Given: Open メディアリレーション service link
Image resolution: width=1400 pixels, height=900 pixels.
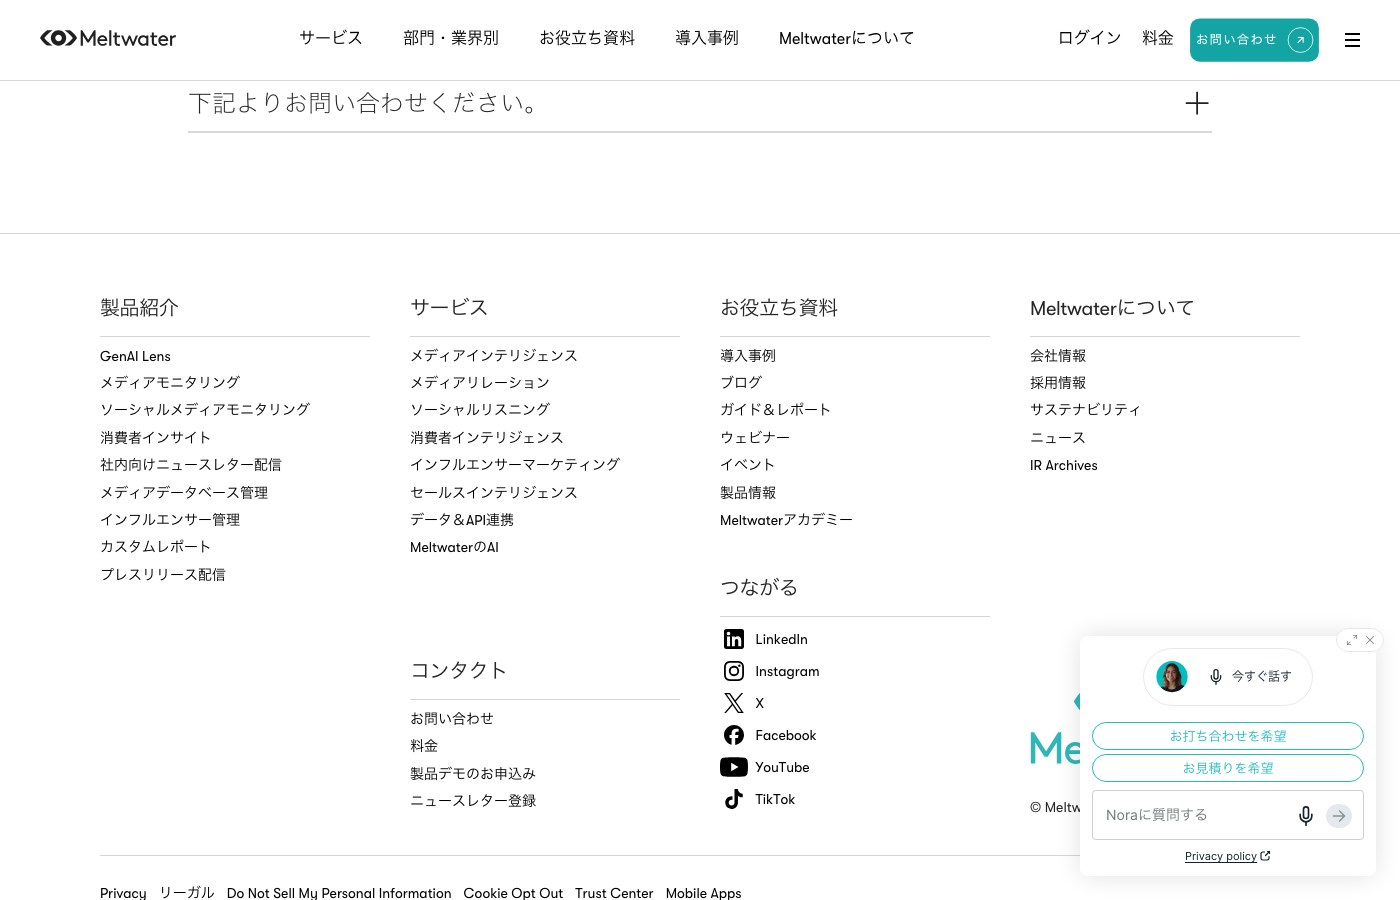Looking at the screenshot, I should [480, 383].
